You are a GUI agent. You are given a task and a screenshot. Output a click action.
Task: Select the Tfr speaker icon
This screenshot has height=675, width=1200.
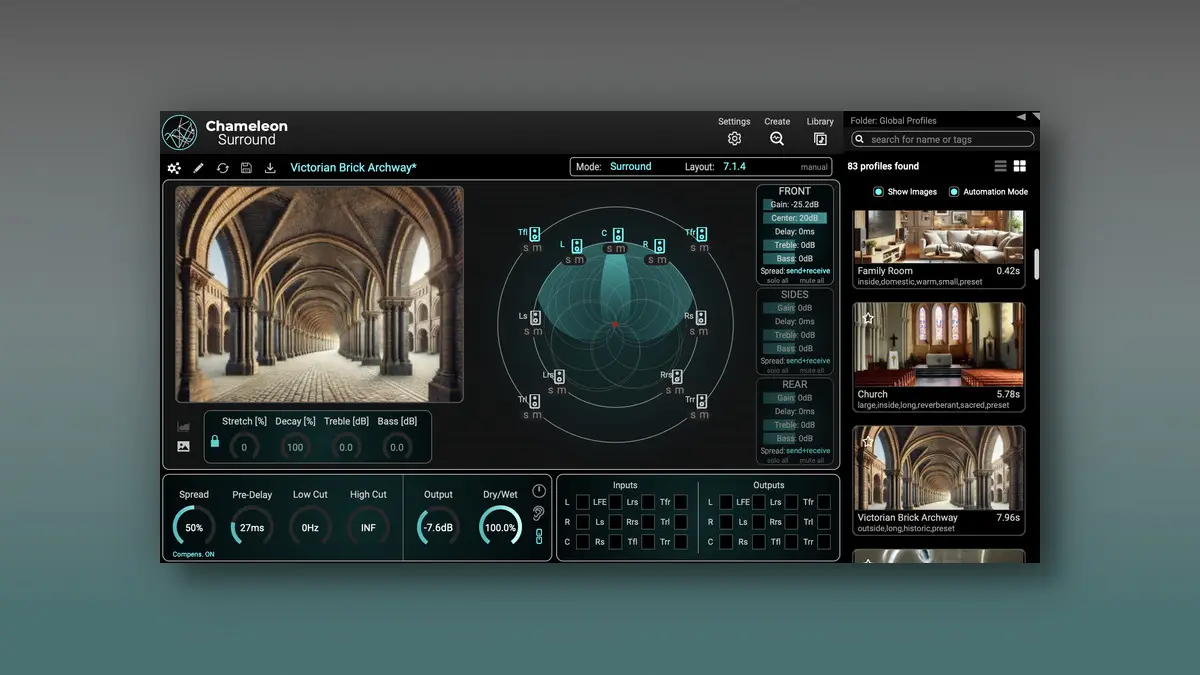[x=702, y=234]
